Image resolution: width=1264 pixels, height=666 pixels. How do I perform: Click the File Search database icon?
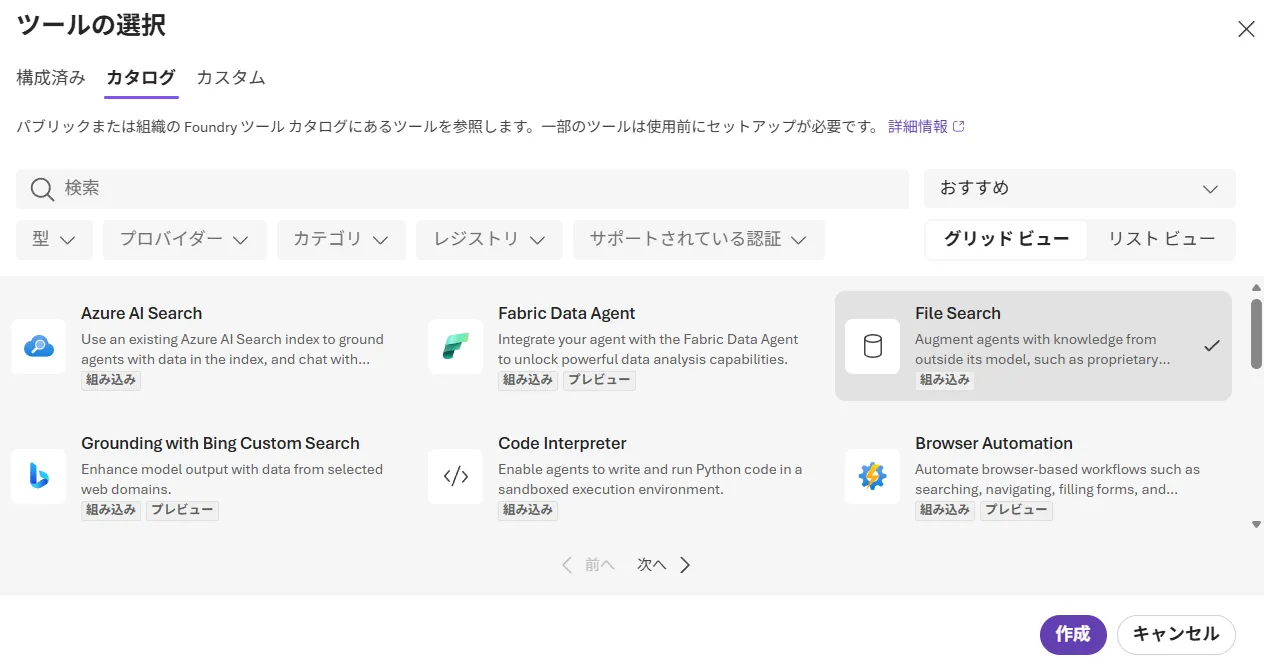click(x=872, y=346)
